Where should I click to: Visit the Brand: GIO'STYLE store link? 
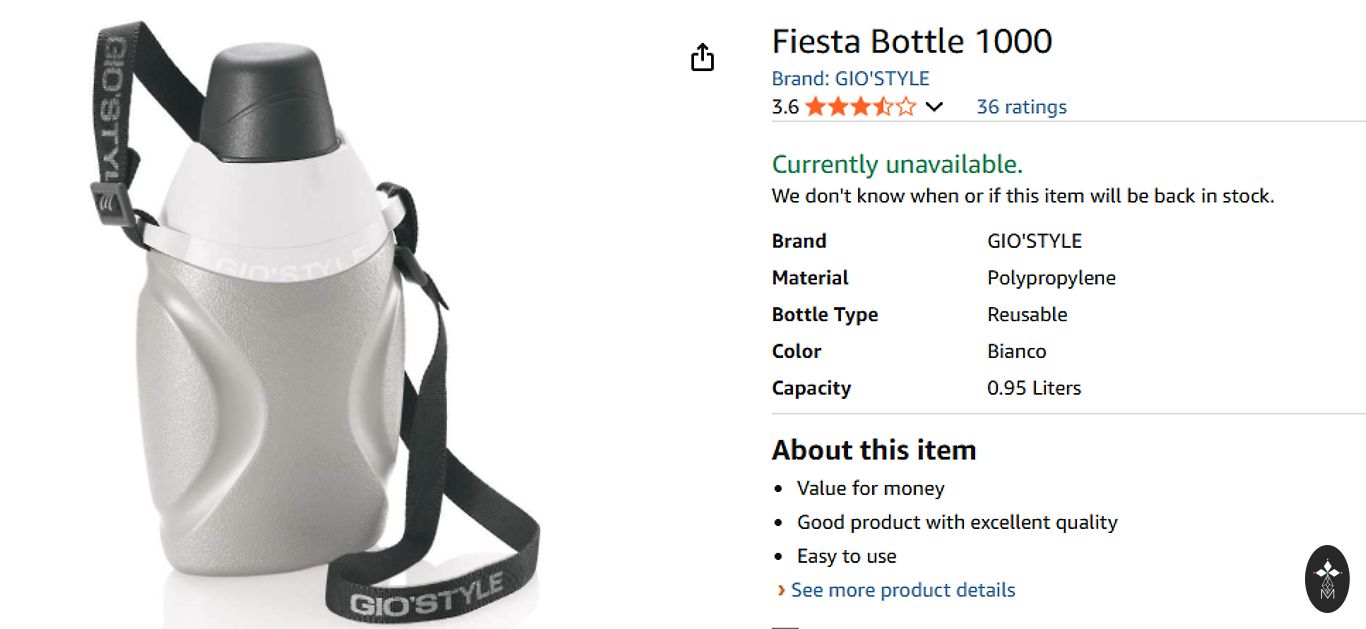pos(850,78)
